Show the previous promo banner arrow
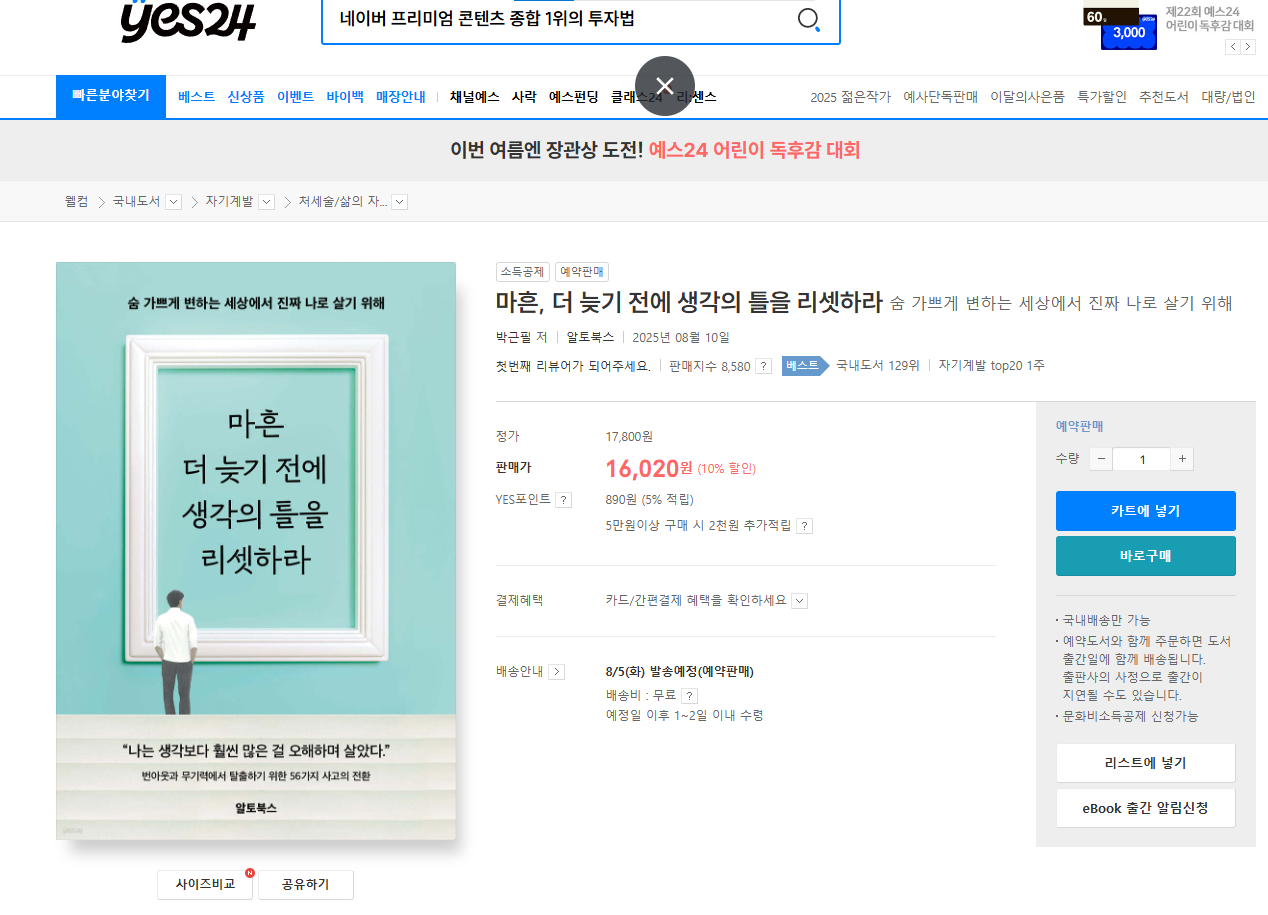This screenshot has height=915, width=1268. coord(1233,46)
